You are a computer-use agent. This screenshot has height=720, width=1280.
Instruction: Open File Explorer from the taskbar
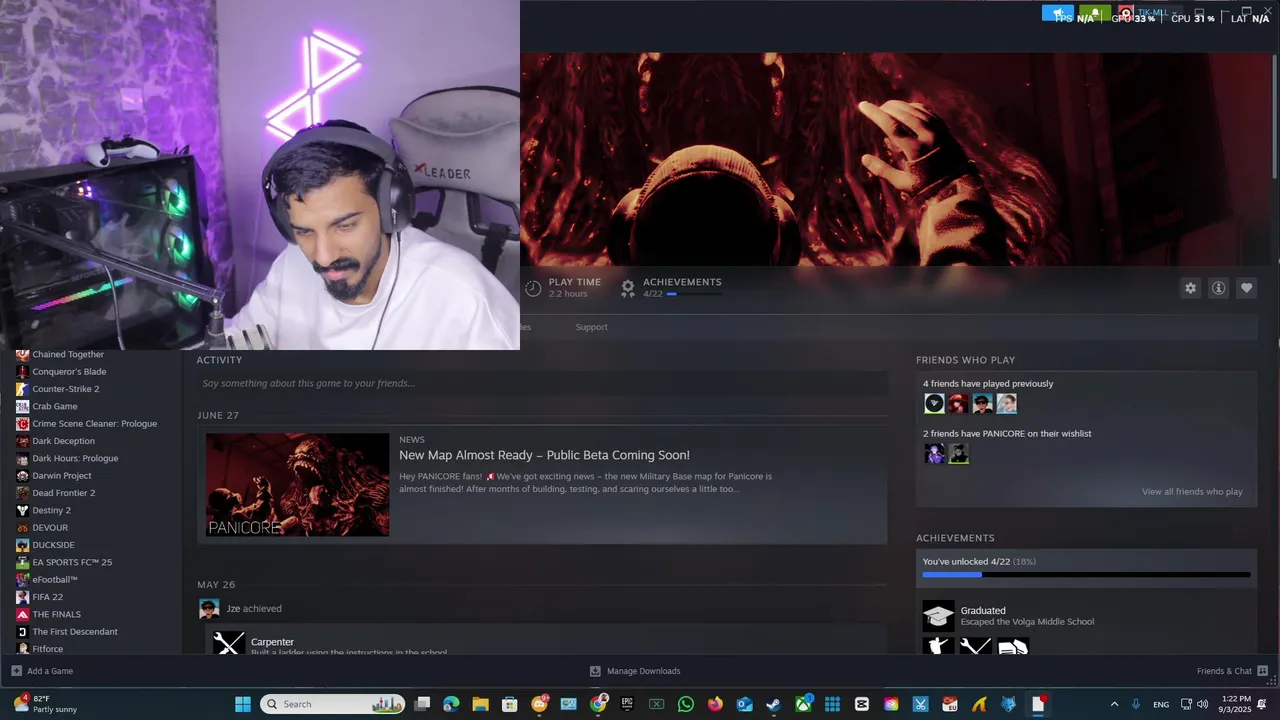[480, 704]
